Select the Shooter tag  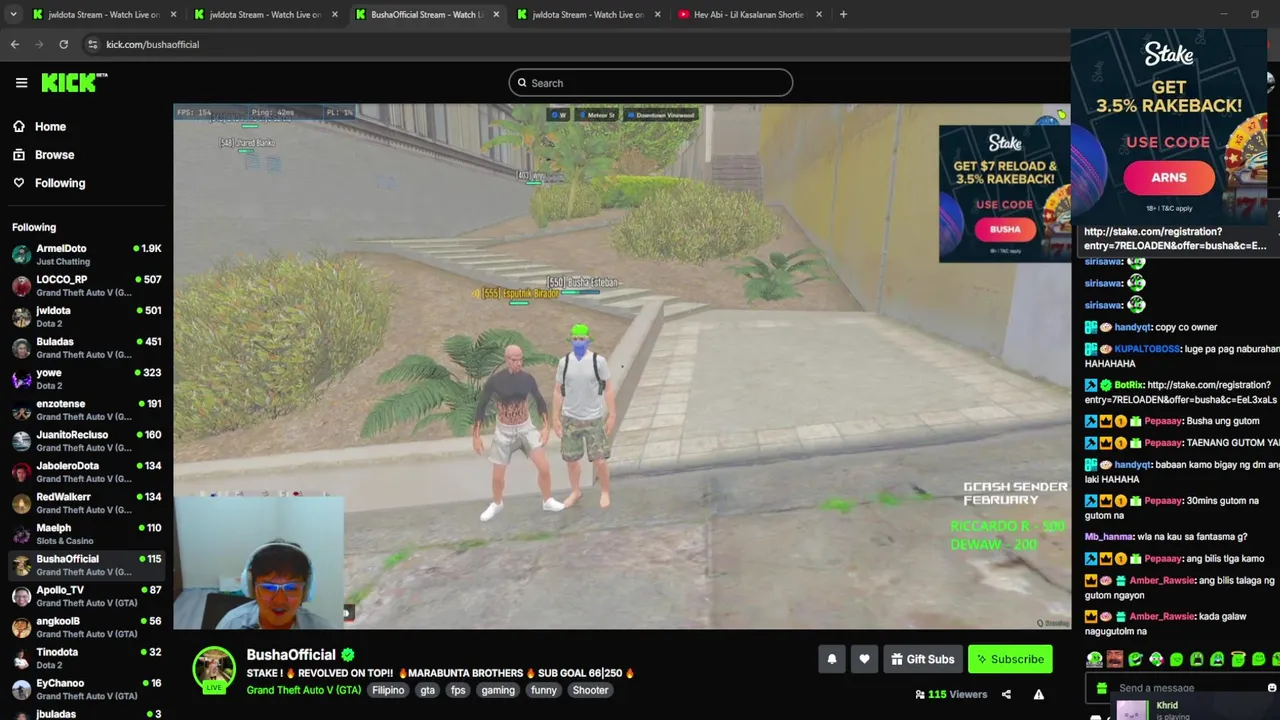tap(590, 690)
